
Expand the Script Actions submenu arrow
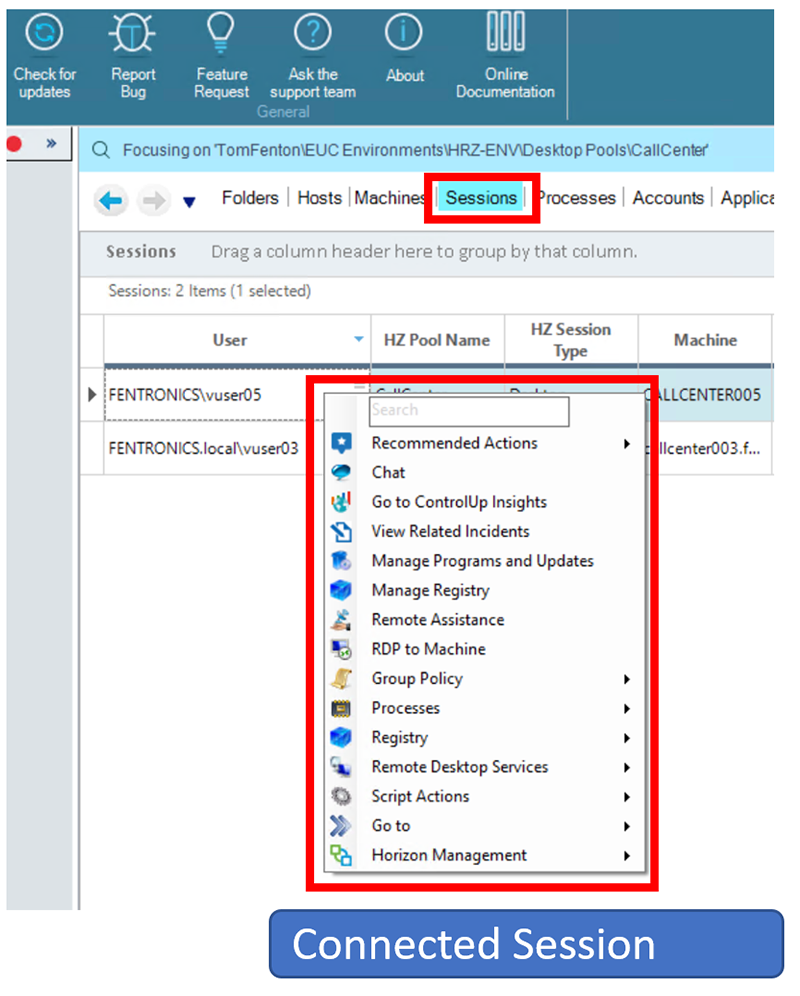tap(627, 797)
